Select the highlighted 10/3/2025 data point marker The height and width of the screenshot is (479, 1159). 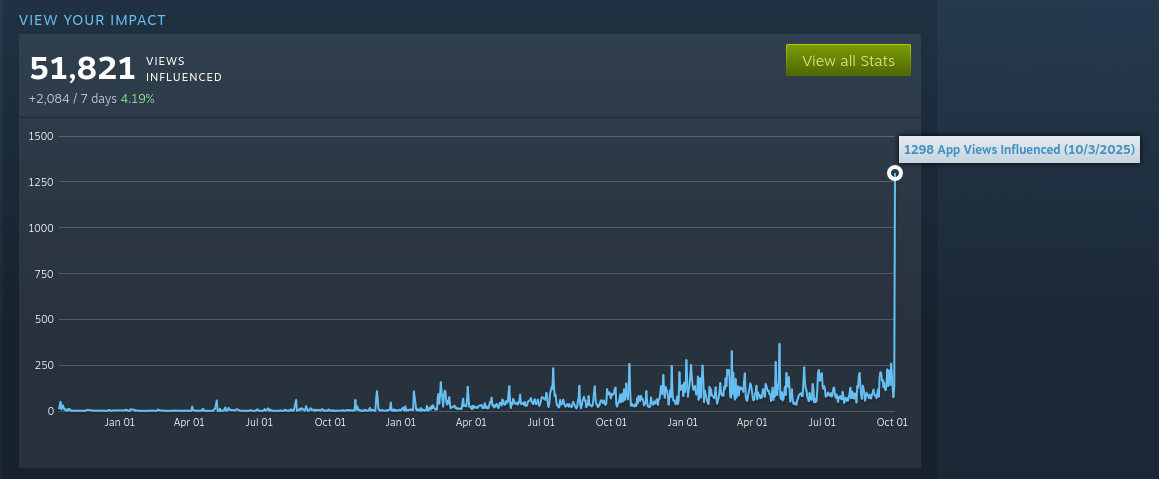pyautogui.click(x=894, y=173)
